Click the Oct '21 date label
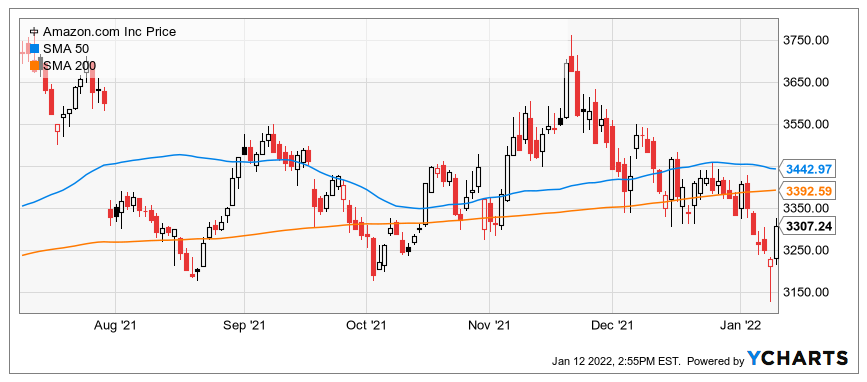Screen dimensions: 867x382 tap(367, 325)
